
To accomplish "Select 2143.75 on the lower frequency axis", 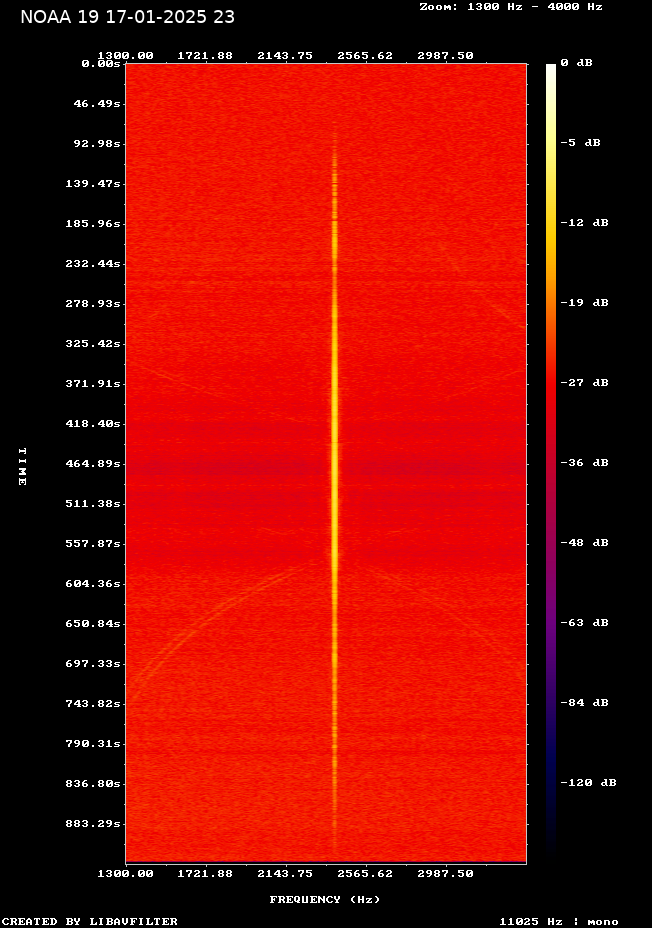I will coord(285,874).
